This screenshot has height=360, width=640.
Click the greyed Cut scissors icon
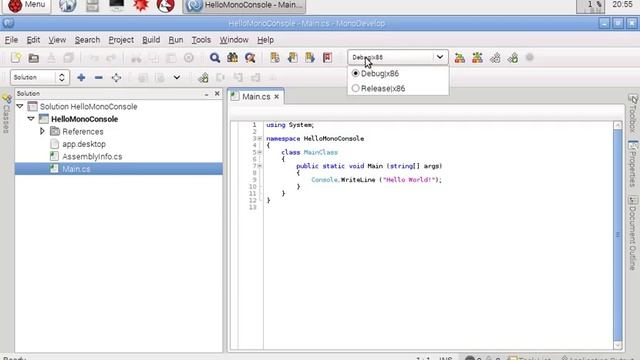136,58
